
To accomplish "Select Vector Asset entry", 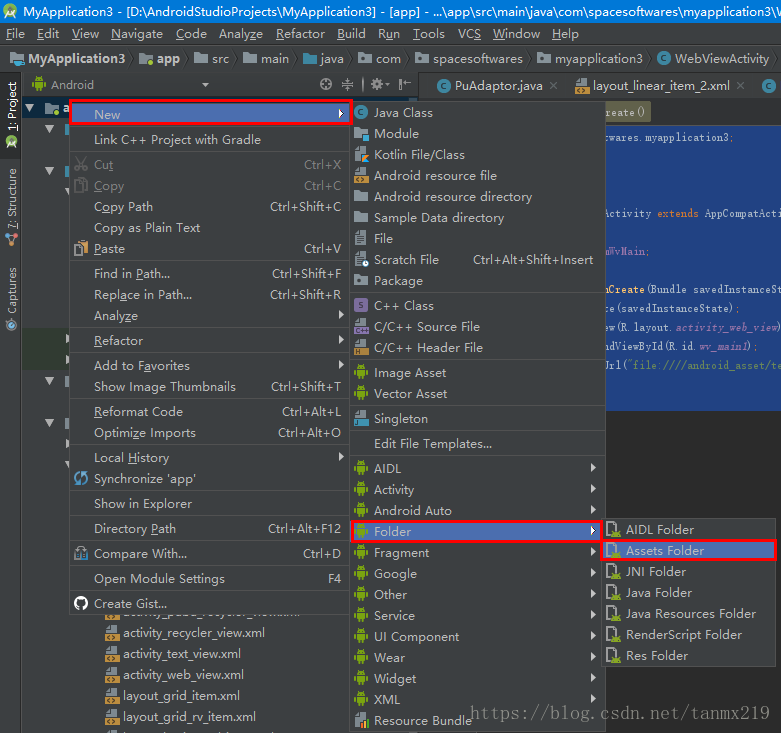I will (478, 394).
